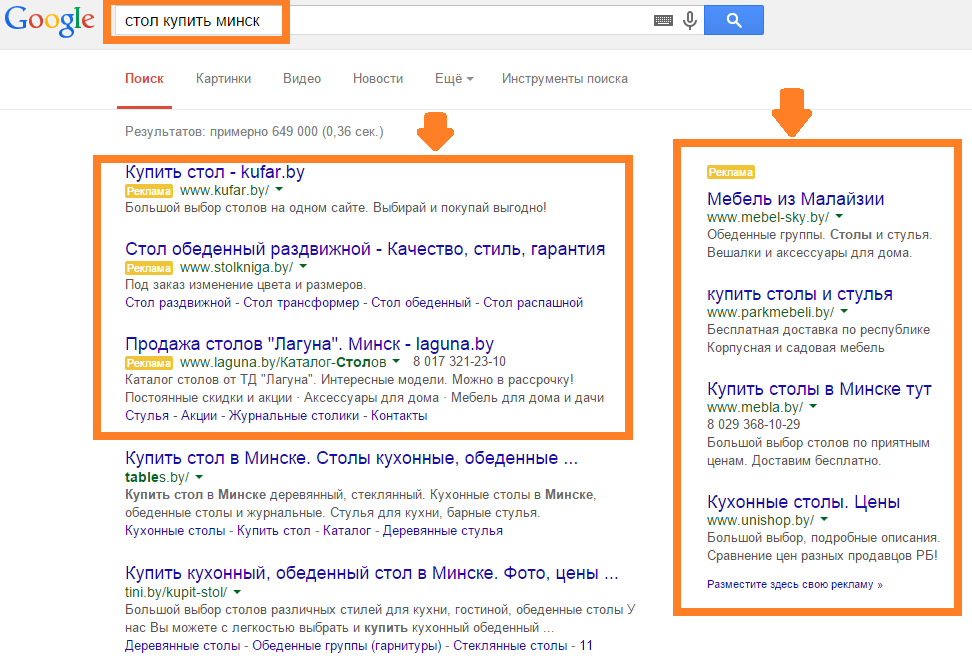The width and height of the screenshot is (972, 664).
Task: Click Реклама badge beside www.laguna.by
Action: [149, 363]
